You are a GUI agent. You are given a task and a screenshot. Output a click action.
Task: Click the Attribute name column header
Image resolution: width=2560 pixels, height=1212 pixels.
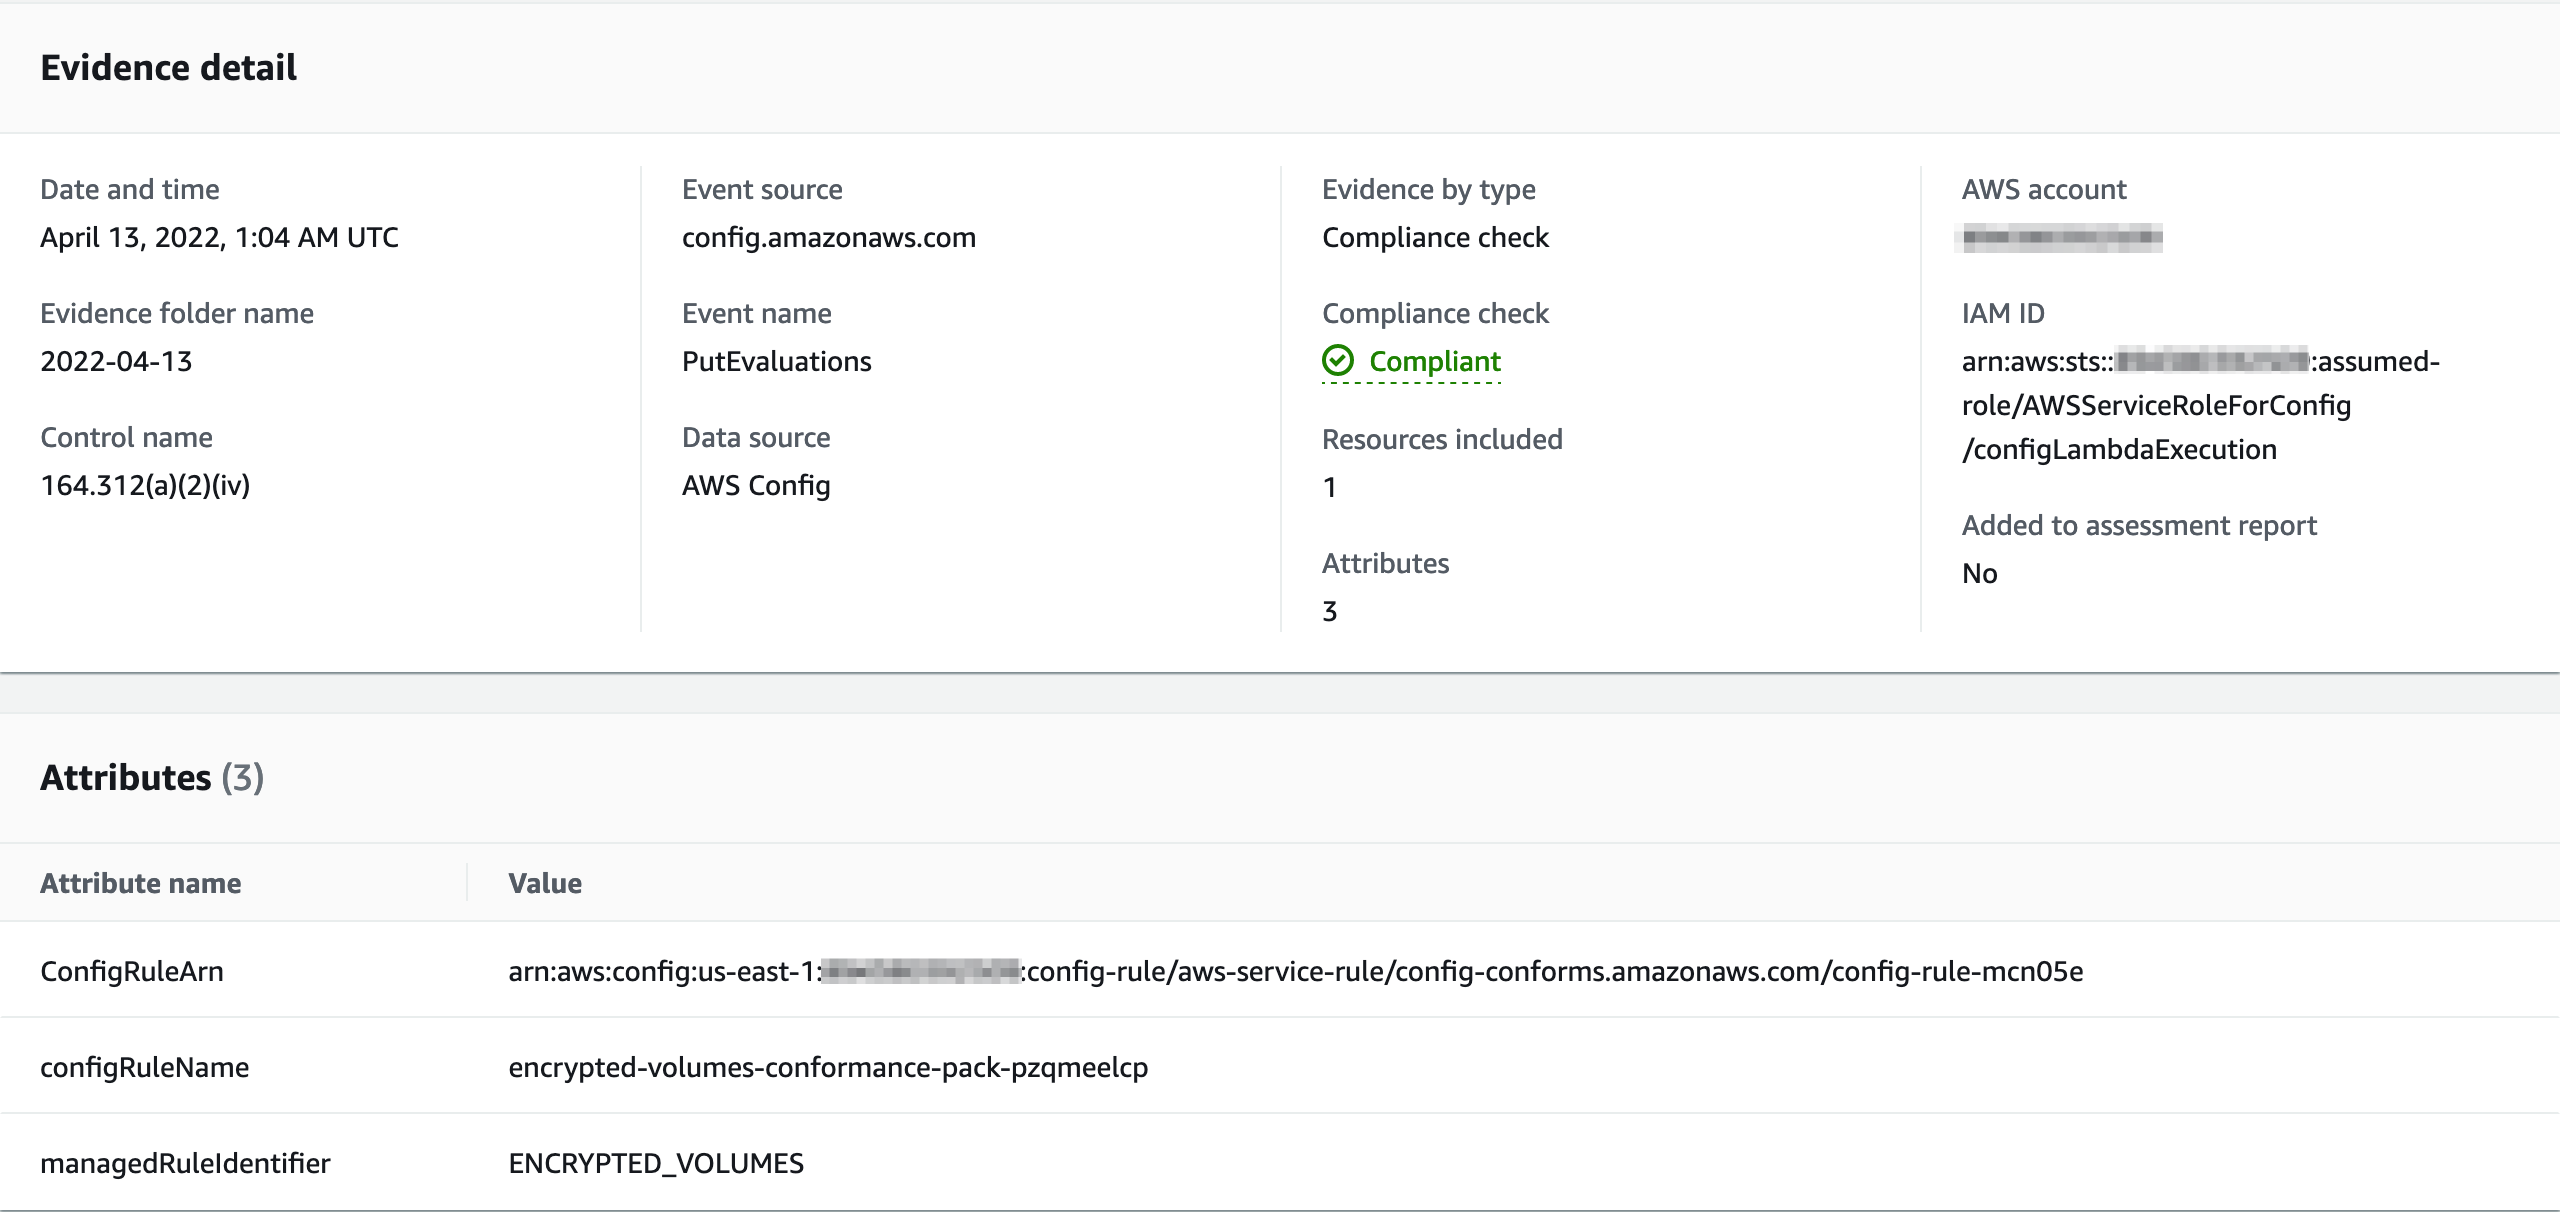coord(140,883)
